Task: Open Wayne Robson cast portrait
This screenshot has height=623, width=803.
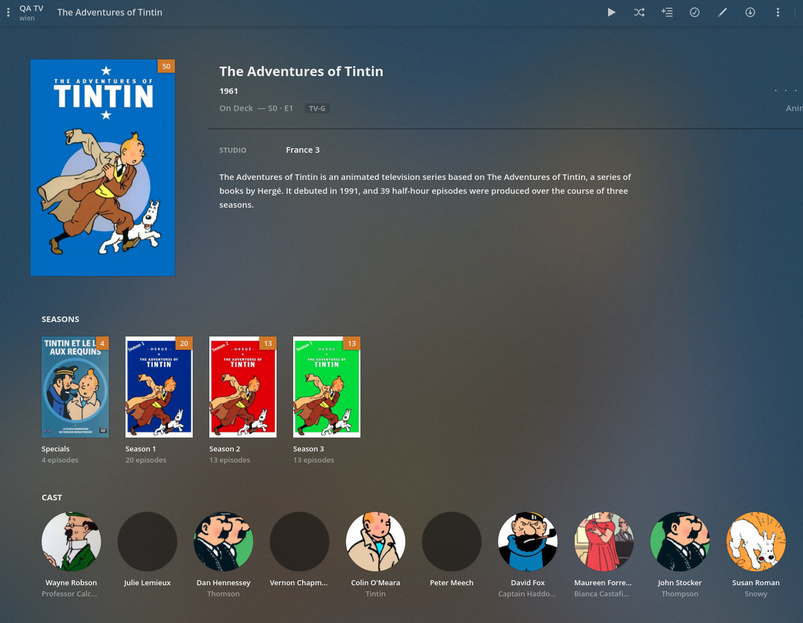Action: point(71,541)
